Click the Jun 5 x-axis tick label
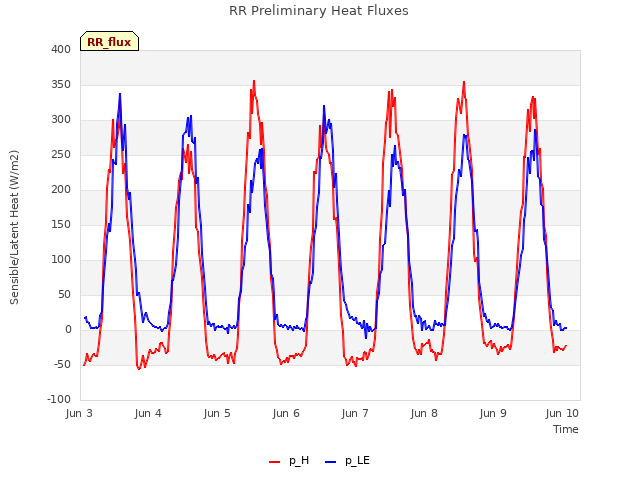The height and width of the screenshot is (480, 640). [x=217, y=413]
